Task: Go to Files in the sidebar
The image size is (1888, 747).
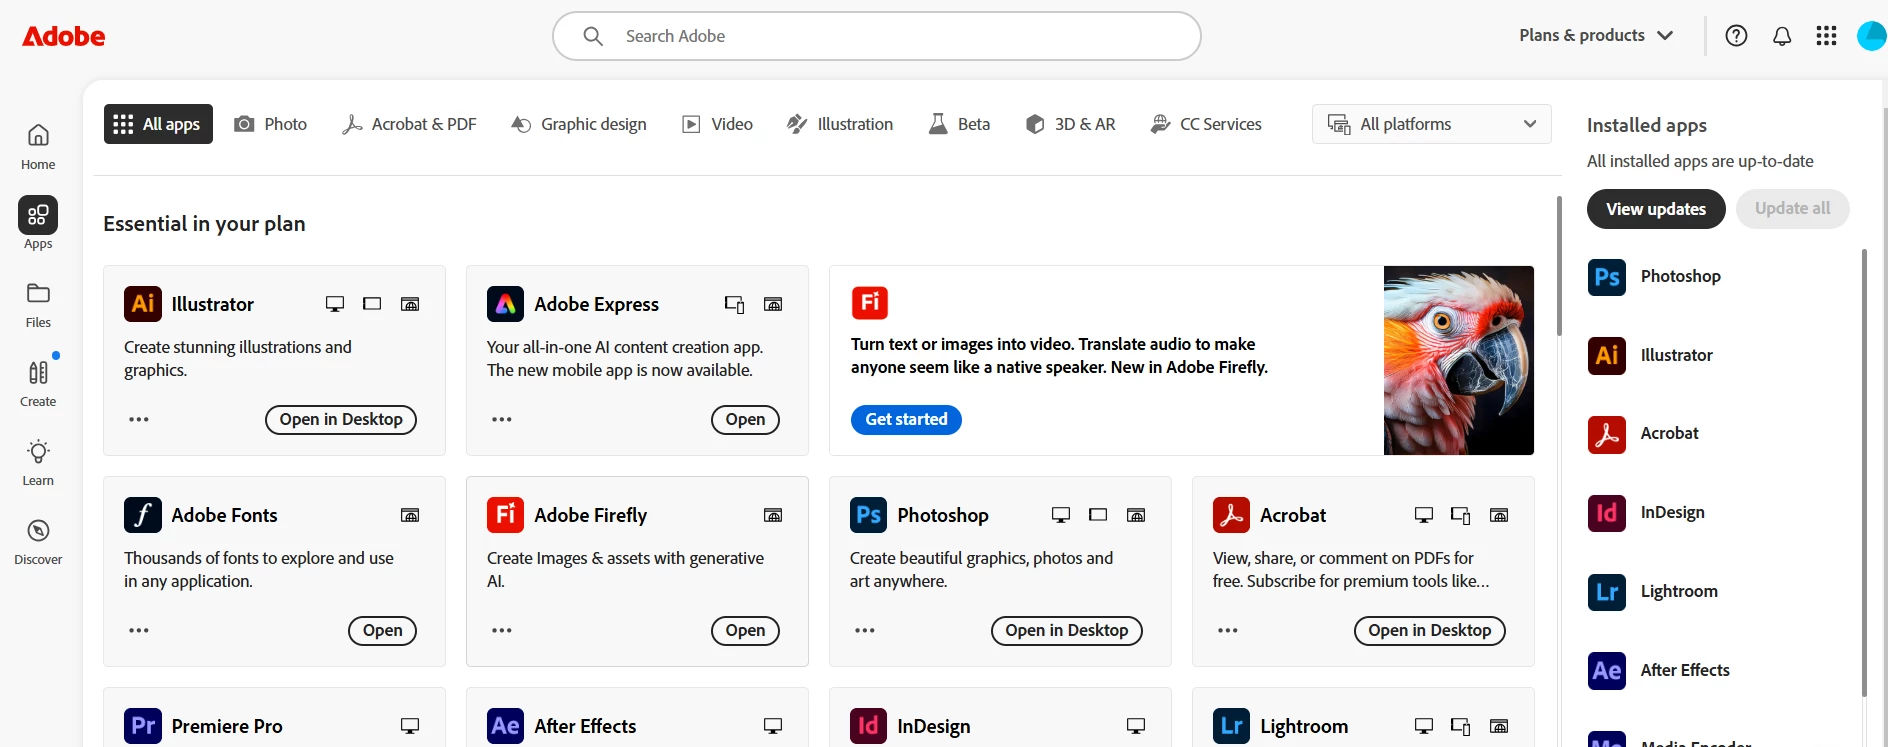Action: [38, 304]
